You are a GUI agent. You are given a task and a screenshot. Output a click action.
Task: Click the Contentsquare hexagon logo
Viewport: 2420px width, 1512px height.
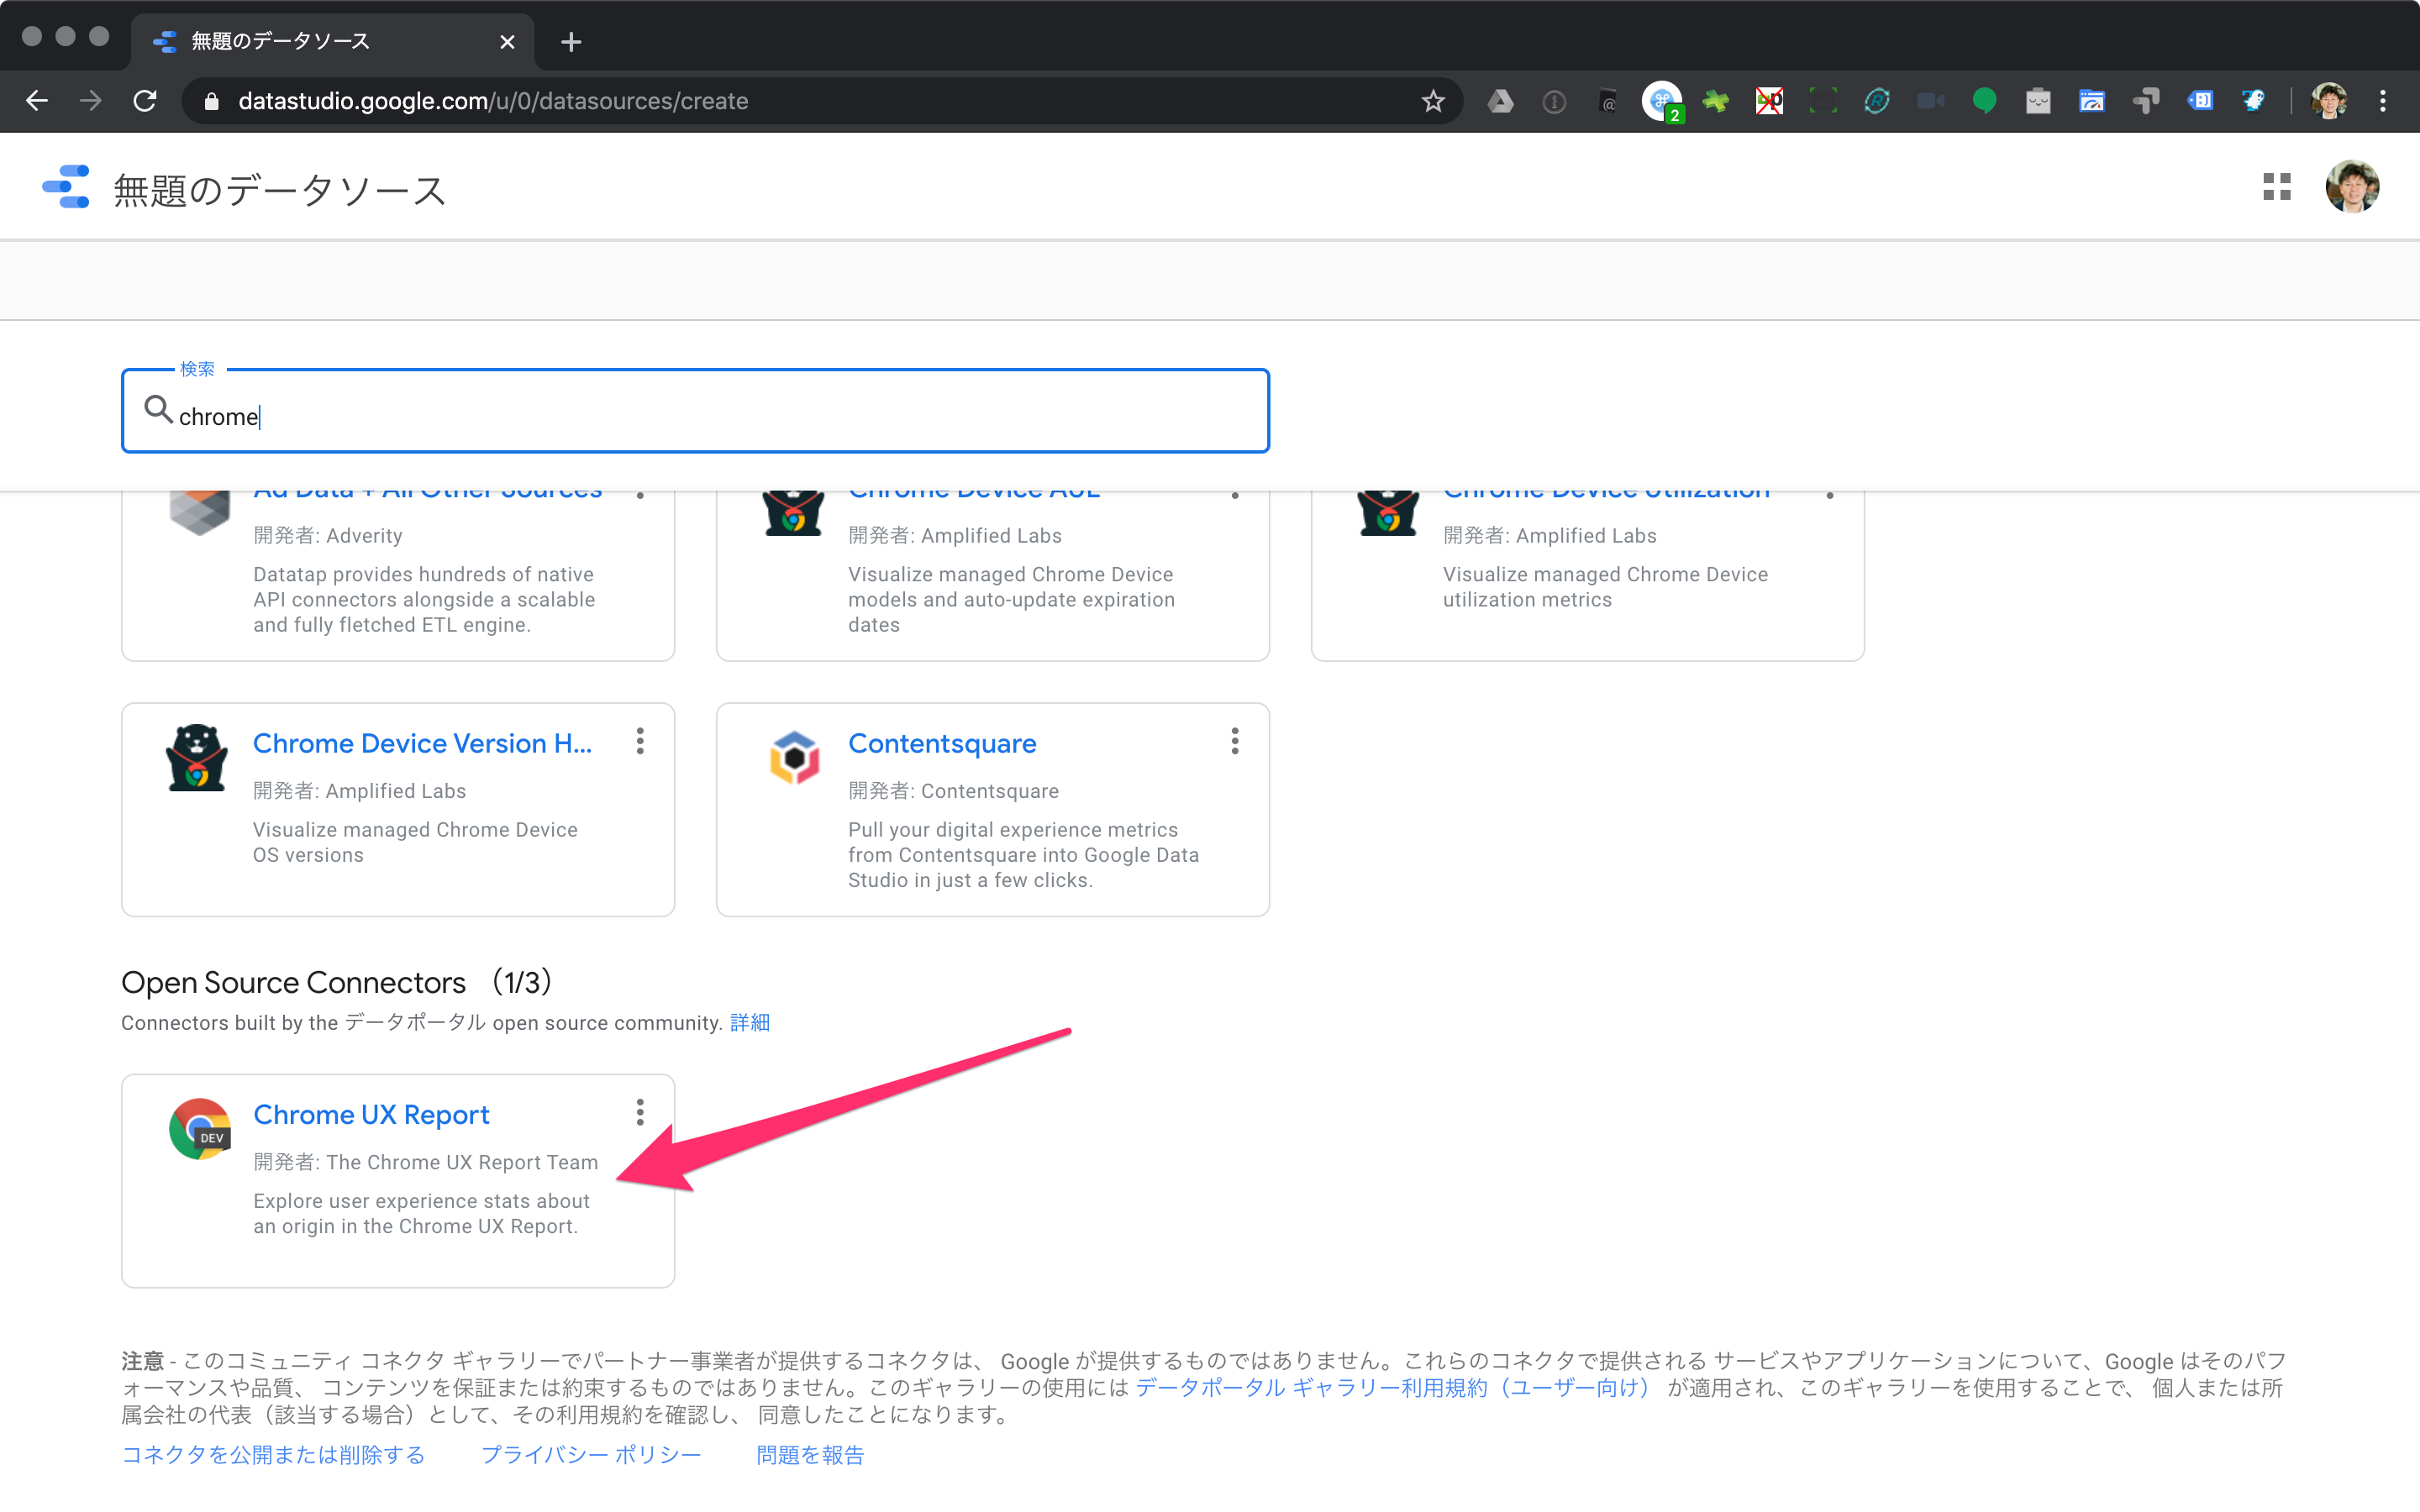(794, 757)
